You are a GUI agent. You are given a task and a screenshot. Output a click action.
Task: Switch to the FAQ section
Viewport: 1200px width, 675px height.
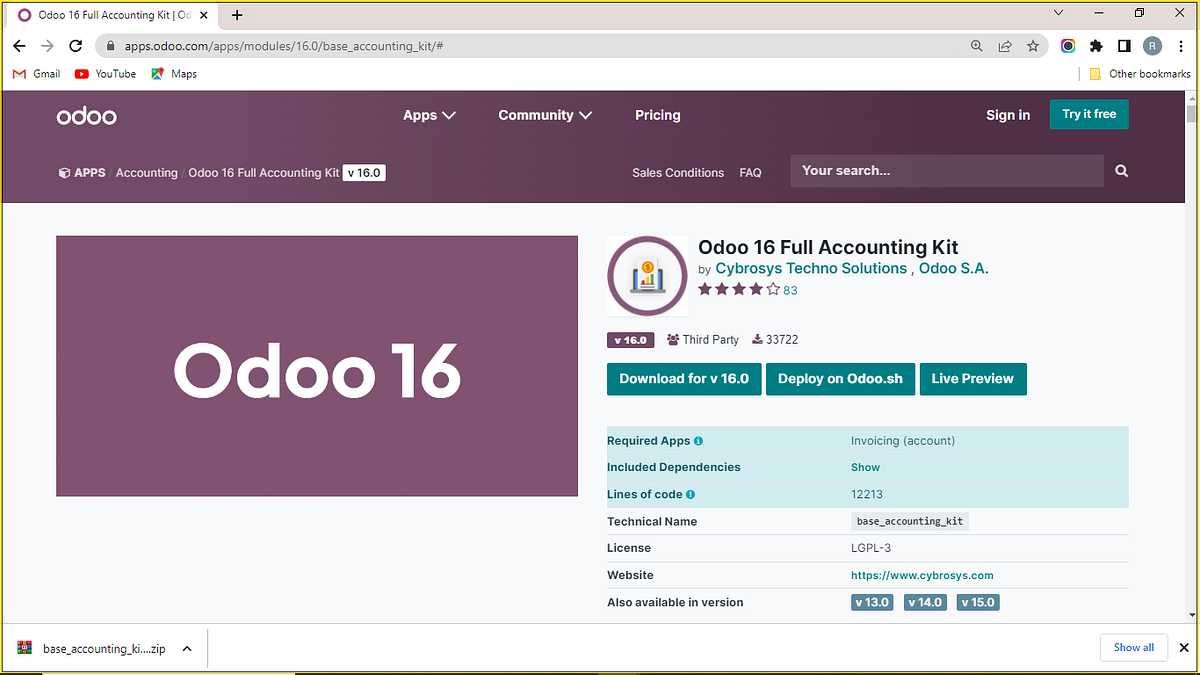pyautogui.click(x=750, y=172)
